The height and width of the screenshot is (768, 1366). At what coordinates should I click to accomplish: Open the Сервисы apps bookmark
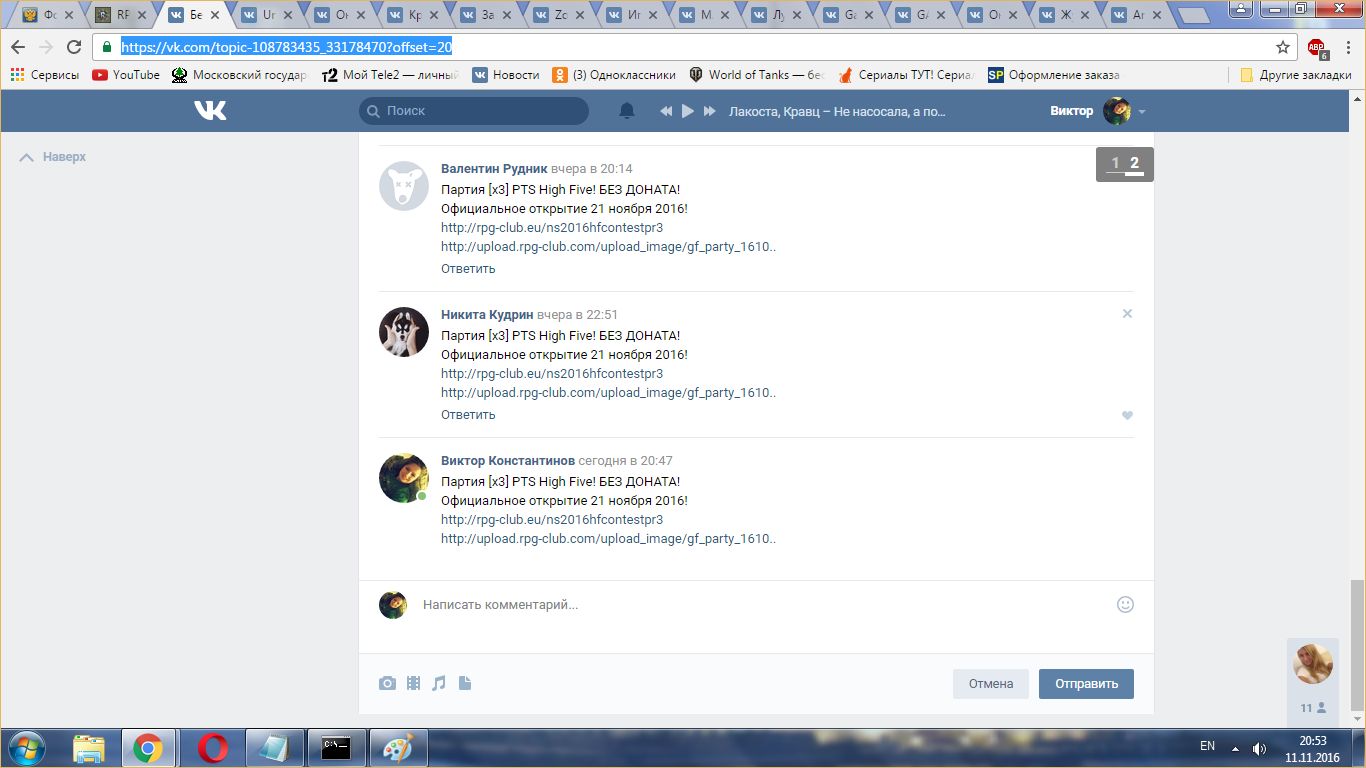pos(45,75)
